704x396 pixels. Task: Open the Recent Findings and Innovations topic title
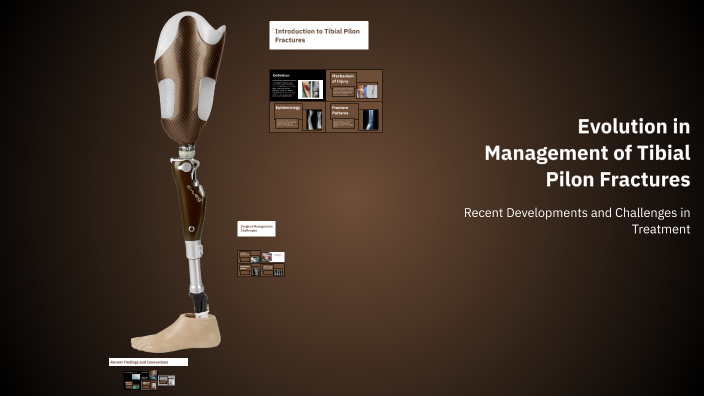(148, 362)
